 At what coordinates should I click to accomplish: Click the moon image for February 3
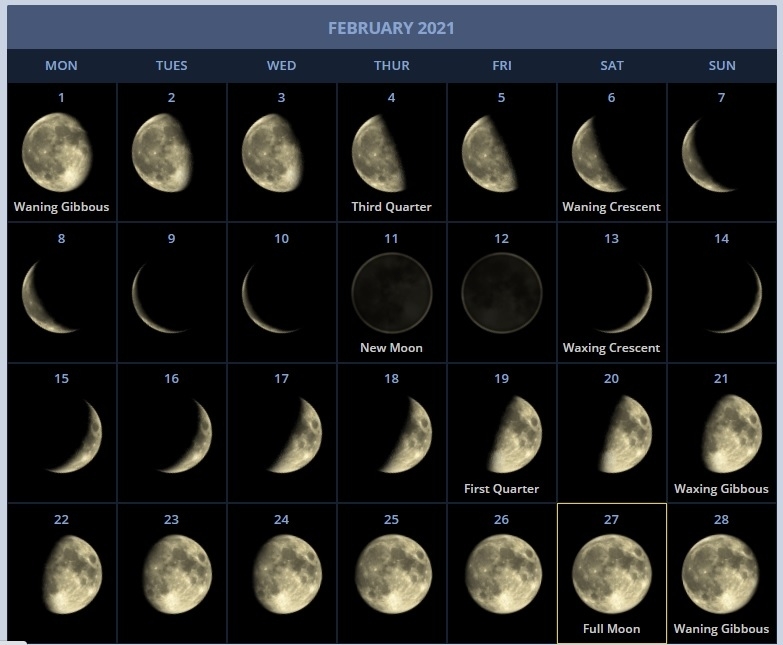click(272, 153)
